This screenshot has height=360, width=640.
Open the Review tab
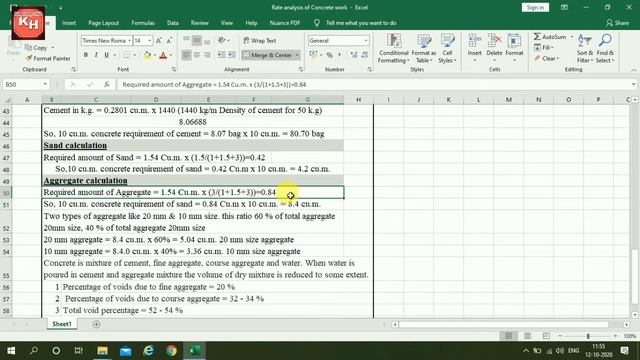pyautogui.click(x=200, y=23)
